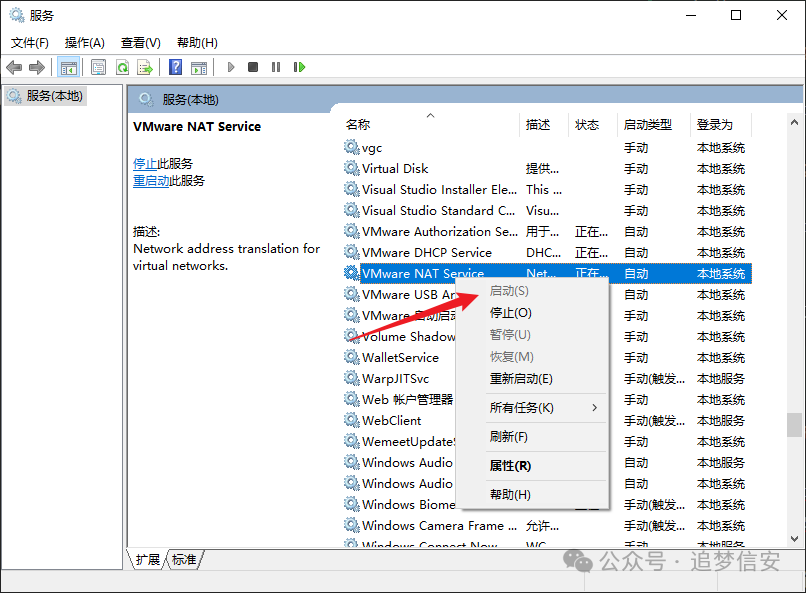Choose 刷新(F) in the context menu

508,437
